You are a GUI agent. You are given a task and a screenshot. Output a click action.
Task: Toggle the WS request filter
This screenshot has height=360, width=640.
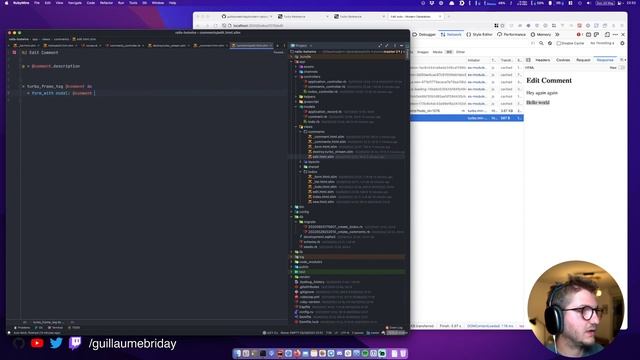(x=449, y=52)
